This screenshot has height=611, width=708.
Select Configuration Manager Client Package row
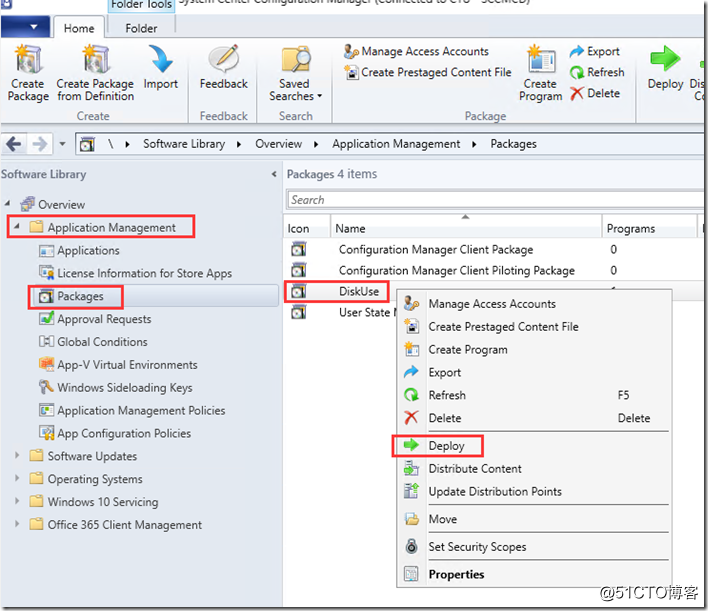pos(494,250)
